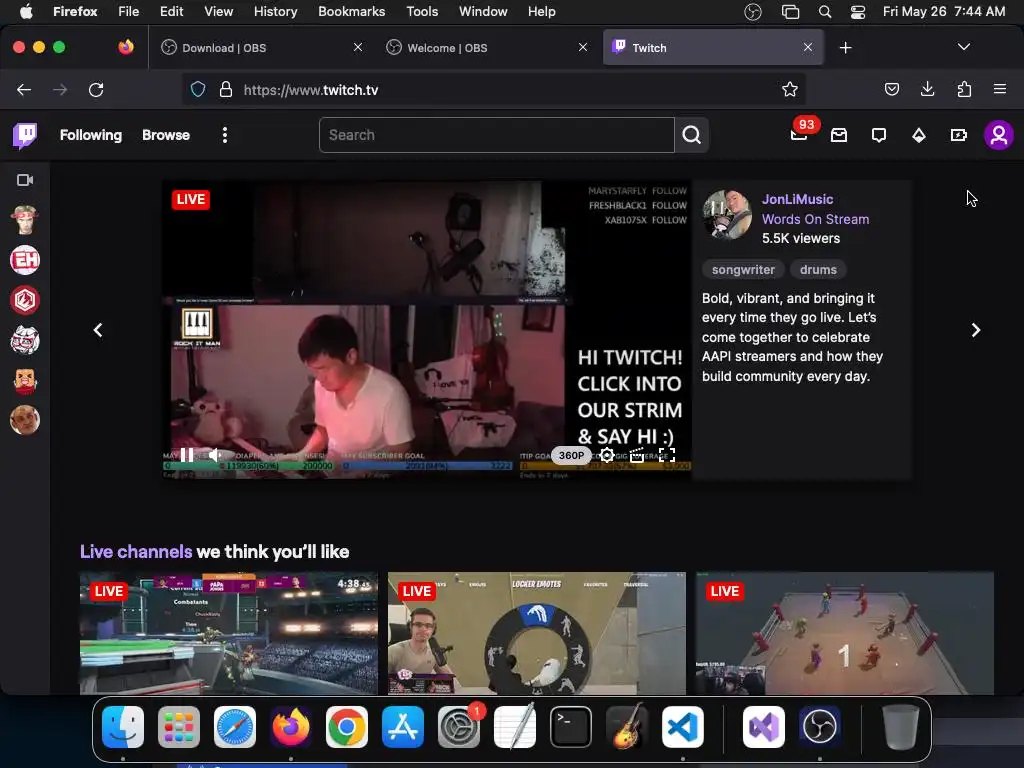Click the Live channels heading link
The height and width of the screenshot is (768, 1024).
(136, 552)
